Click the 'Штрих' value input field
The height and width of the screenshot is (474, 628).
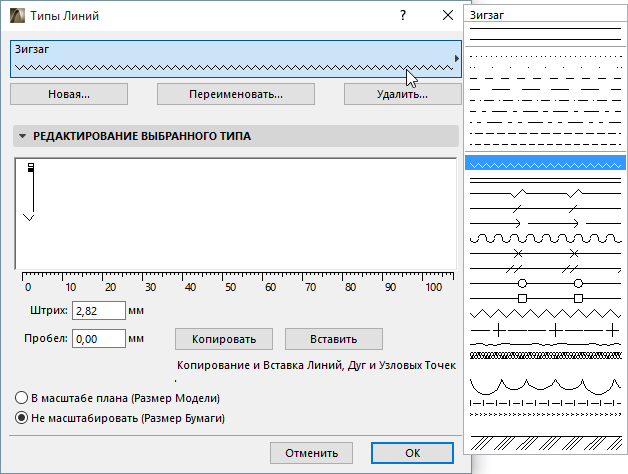click(97, 312)
